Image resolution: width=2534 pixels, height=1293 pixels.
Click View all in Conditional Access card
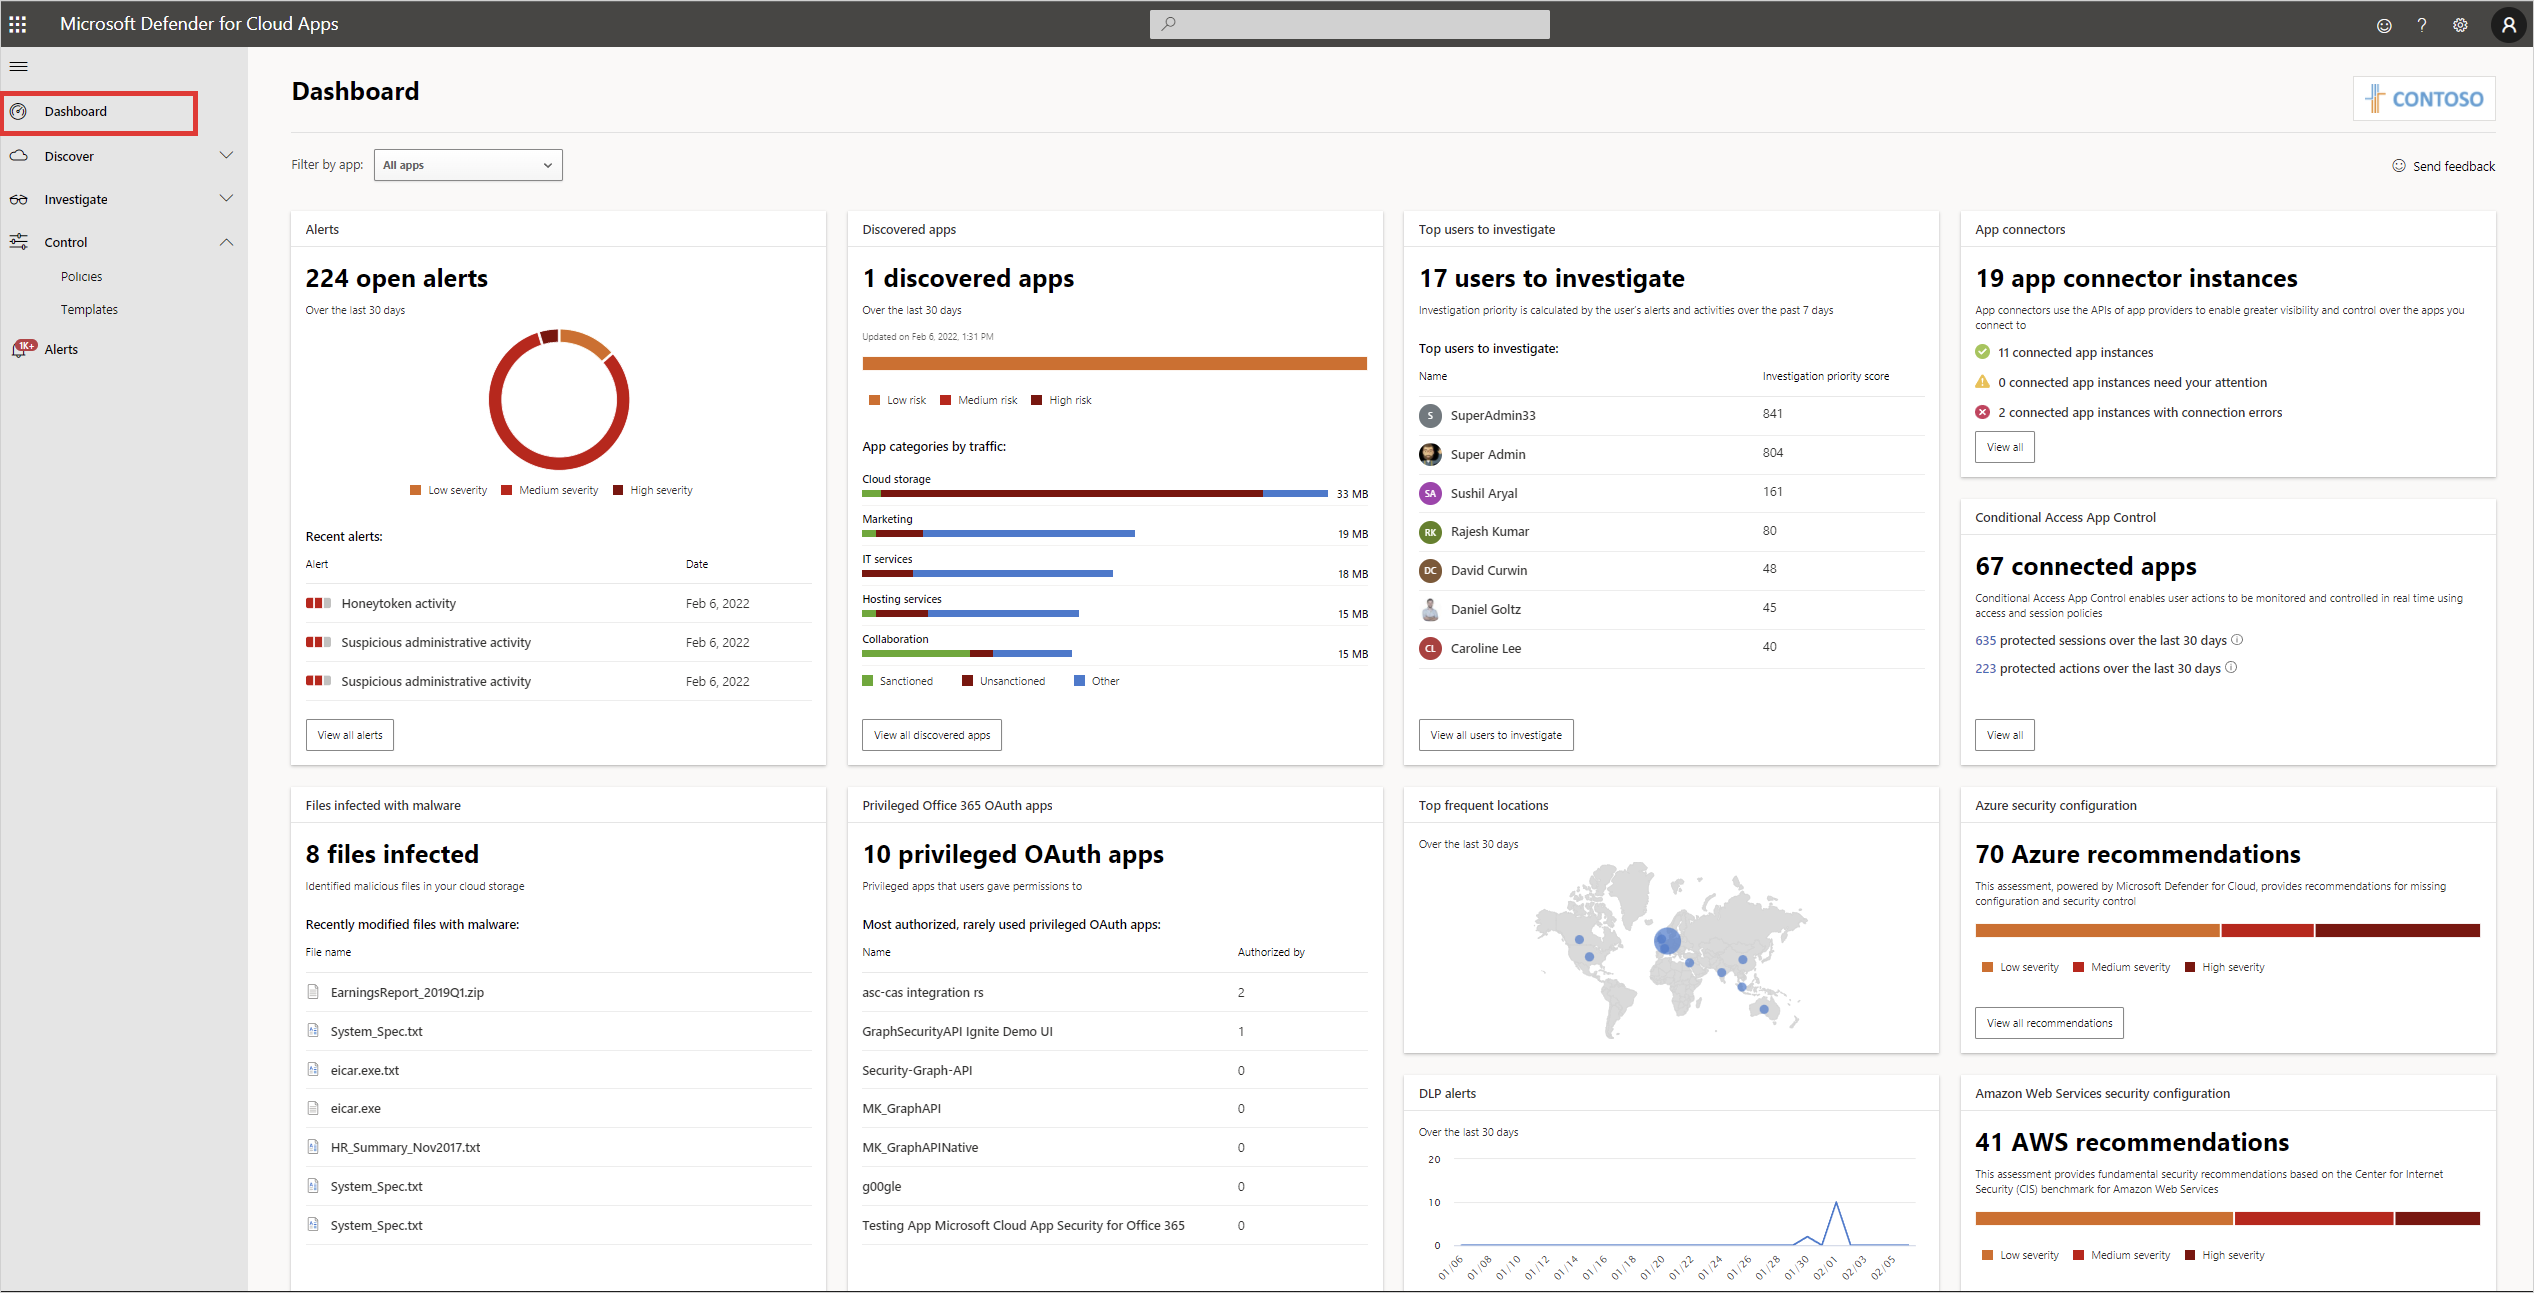(2005, 735)
